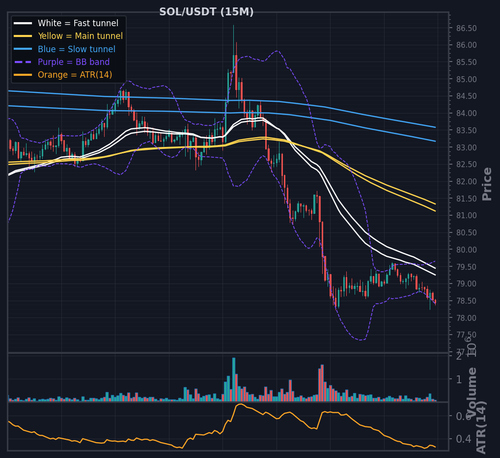Click the 80.50 price axis label
Screen dimensions: 500x458
(x=466, y=233)
